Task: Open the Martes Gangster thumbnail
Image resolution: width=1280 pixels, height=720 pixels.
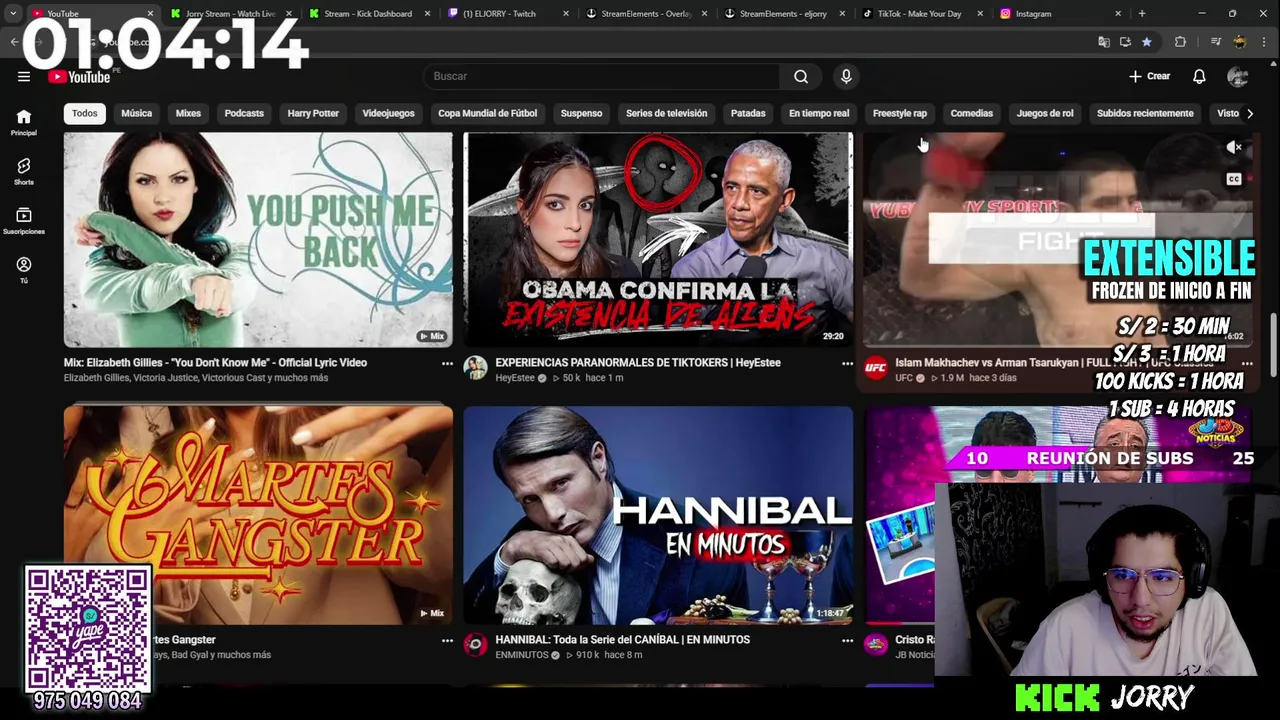Action: [258, 515]
